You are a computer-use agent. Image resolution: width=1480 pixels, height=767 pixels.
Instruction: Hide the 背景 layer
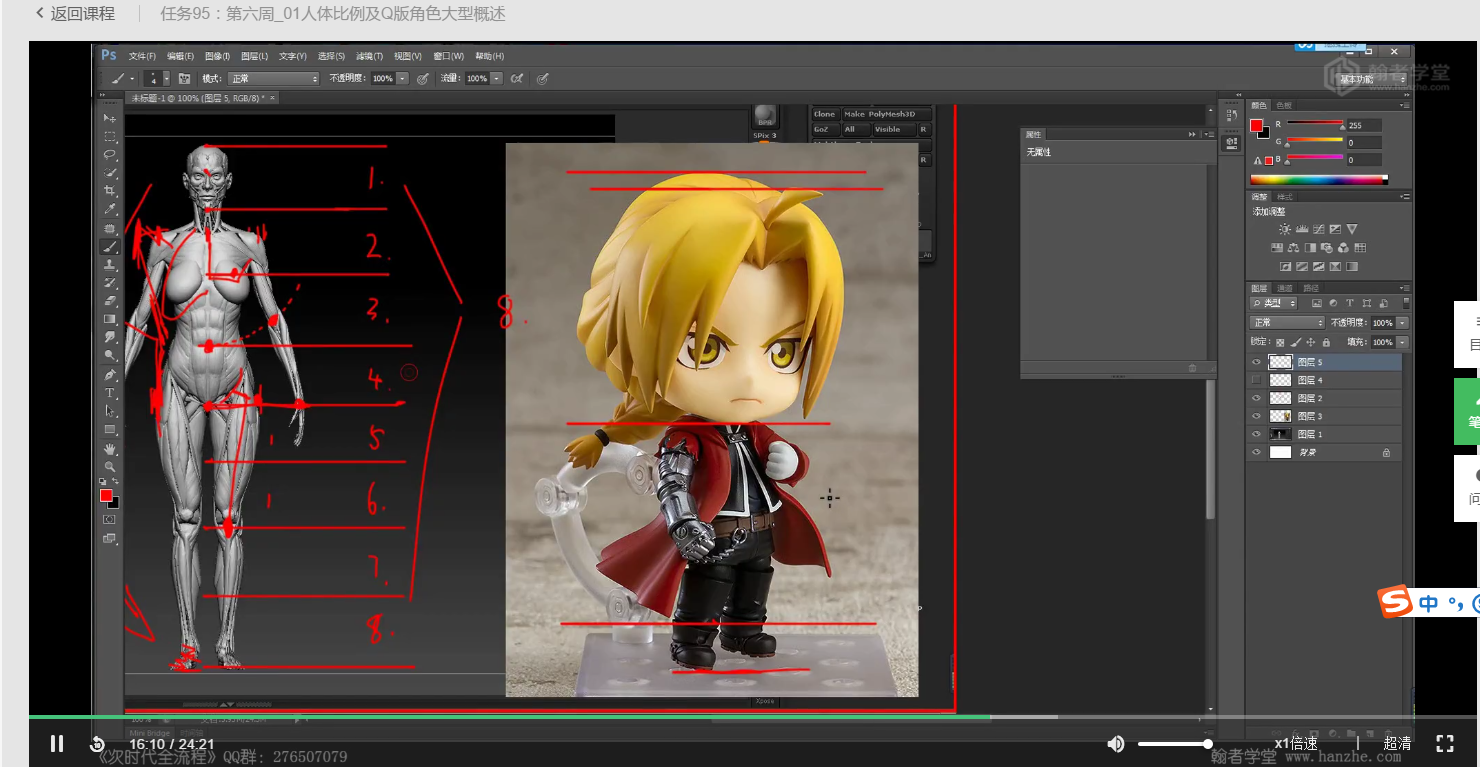(1257, 452)
